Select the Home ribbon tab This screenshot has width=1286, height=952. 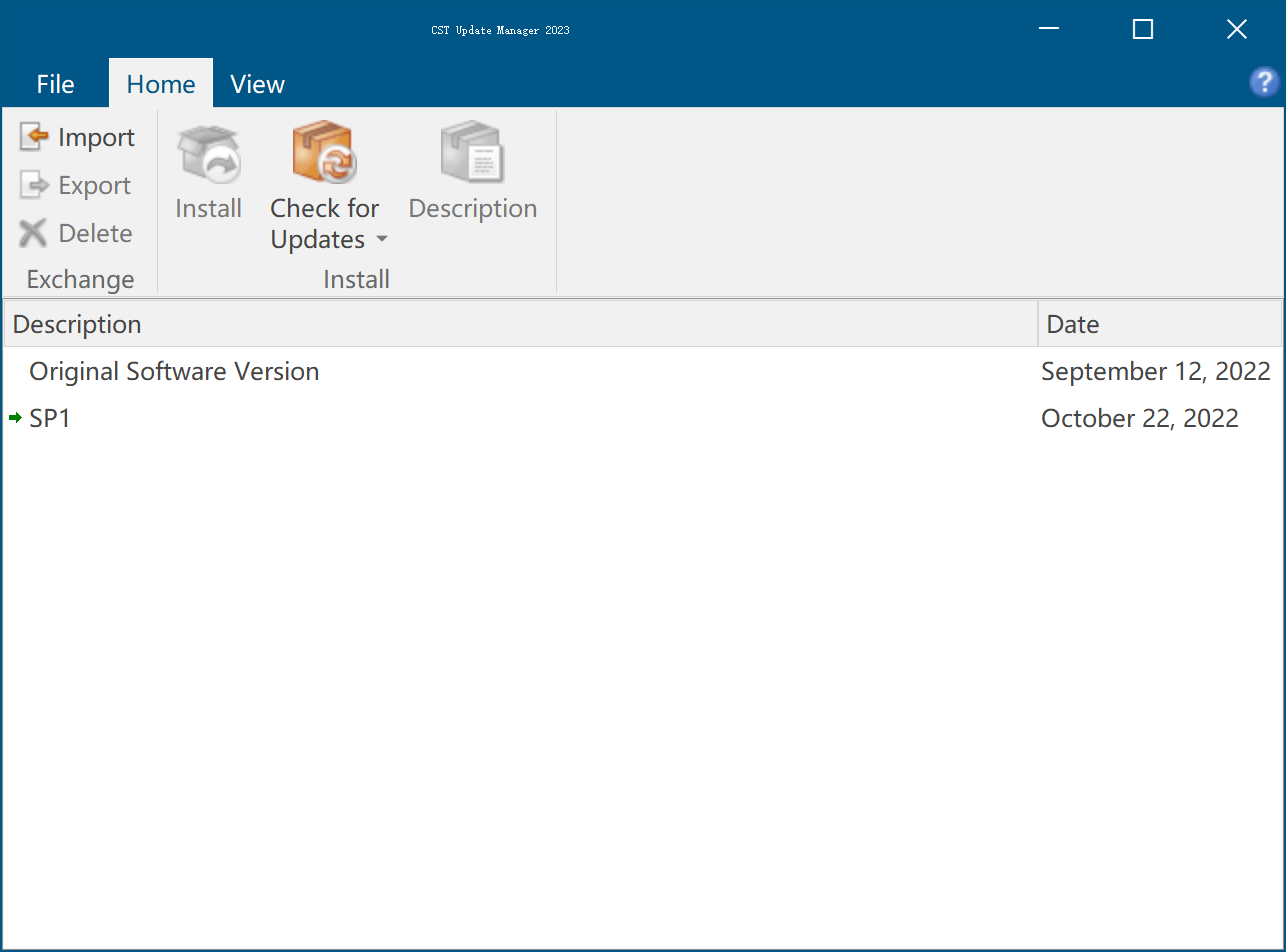click(161, 84)
